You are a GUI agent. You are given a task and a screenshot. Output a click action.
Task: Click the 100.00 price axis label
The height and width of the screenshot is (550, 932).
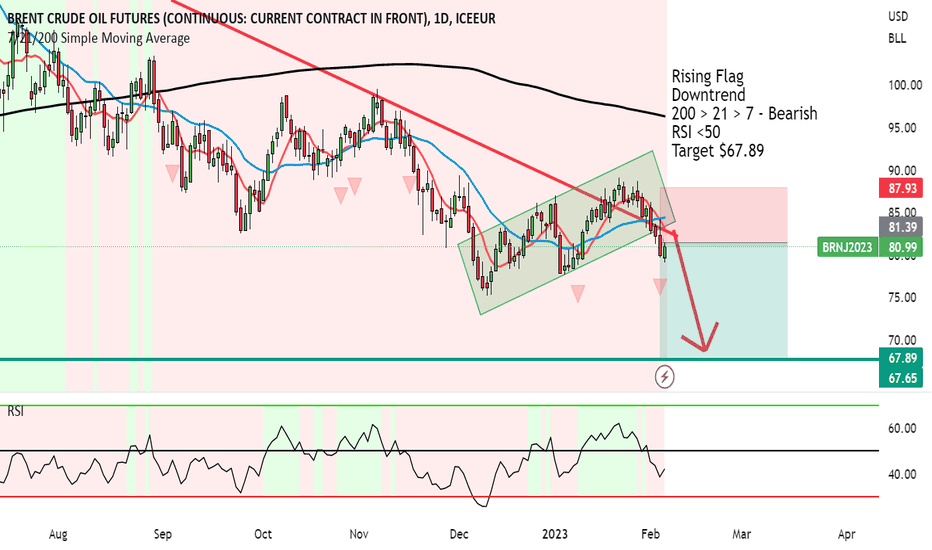click(x=905, y=86)
